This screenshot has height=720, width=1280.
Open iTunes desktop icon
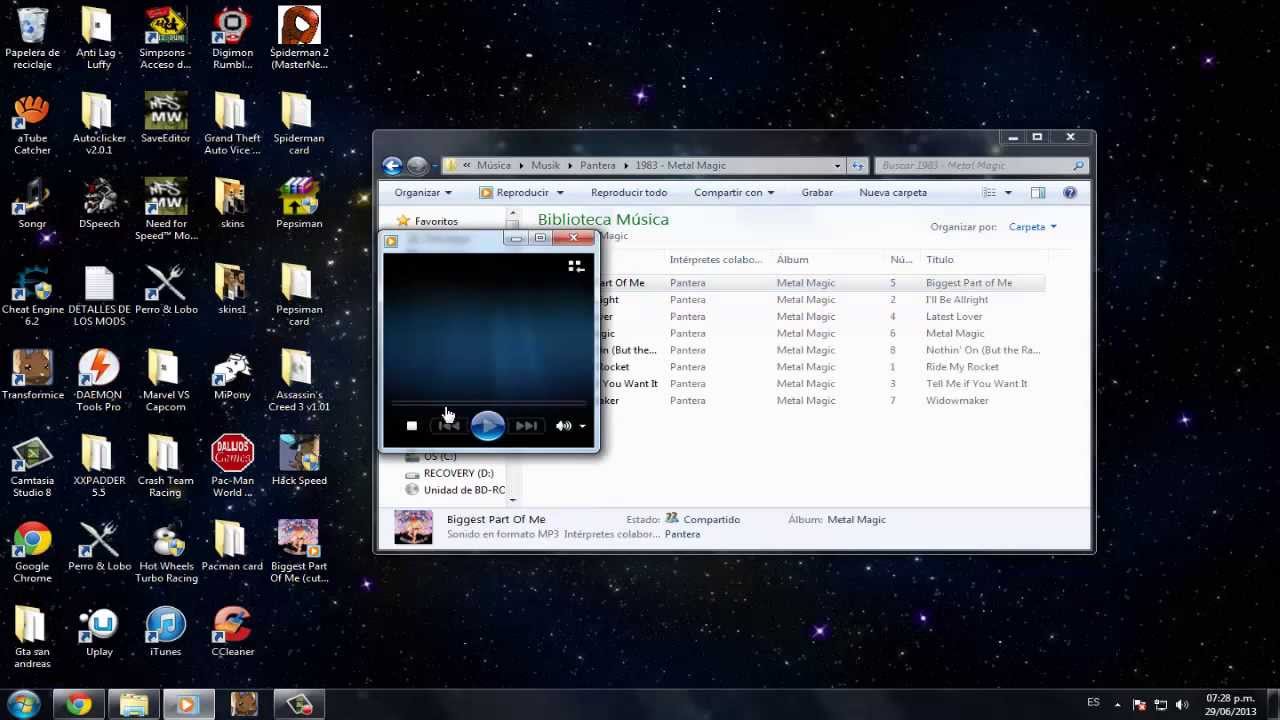tap(166, 632)
